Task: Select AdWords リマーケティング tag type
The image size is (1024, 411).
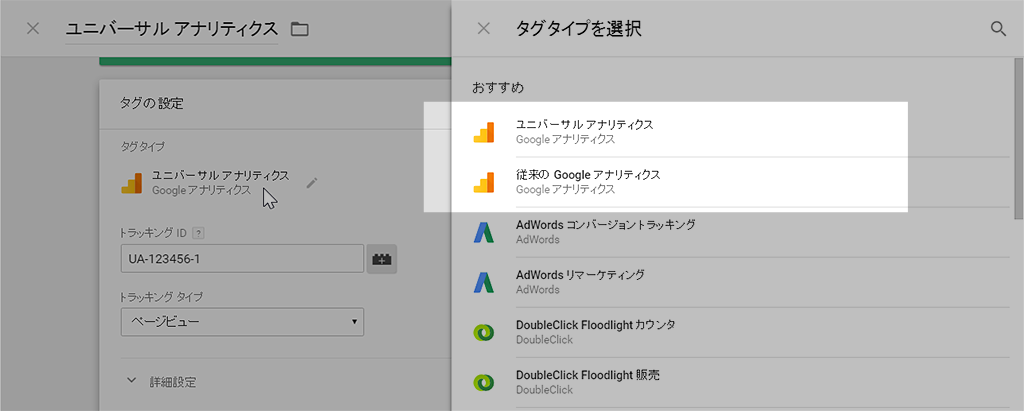Action: tap(741, 282)
